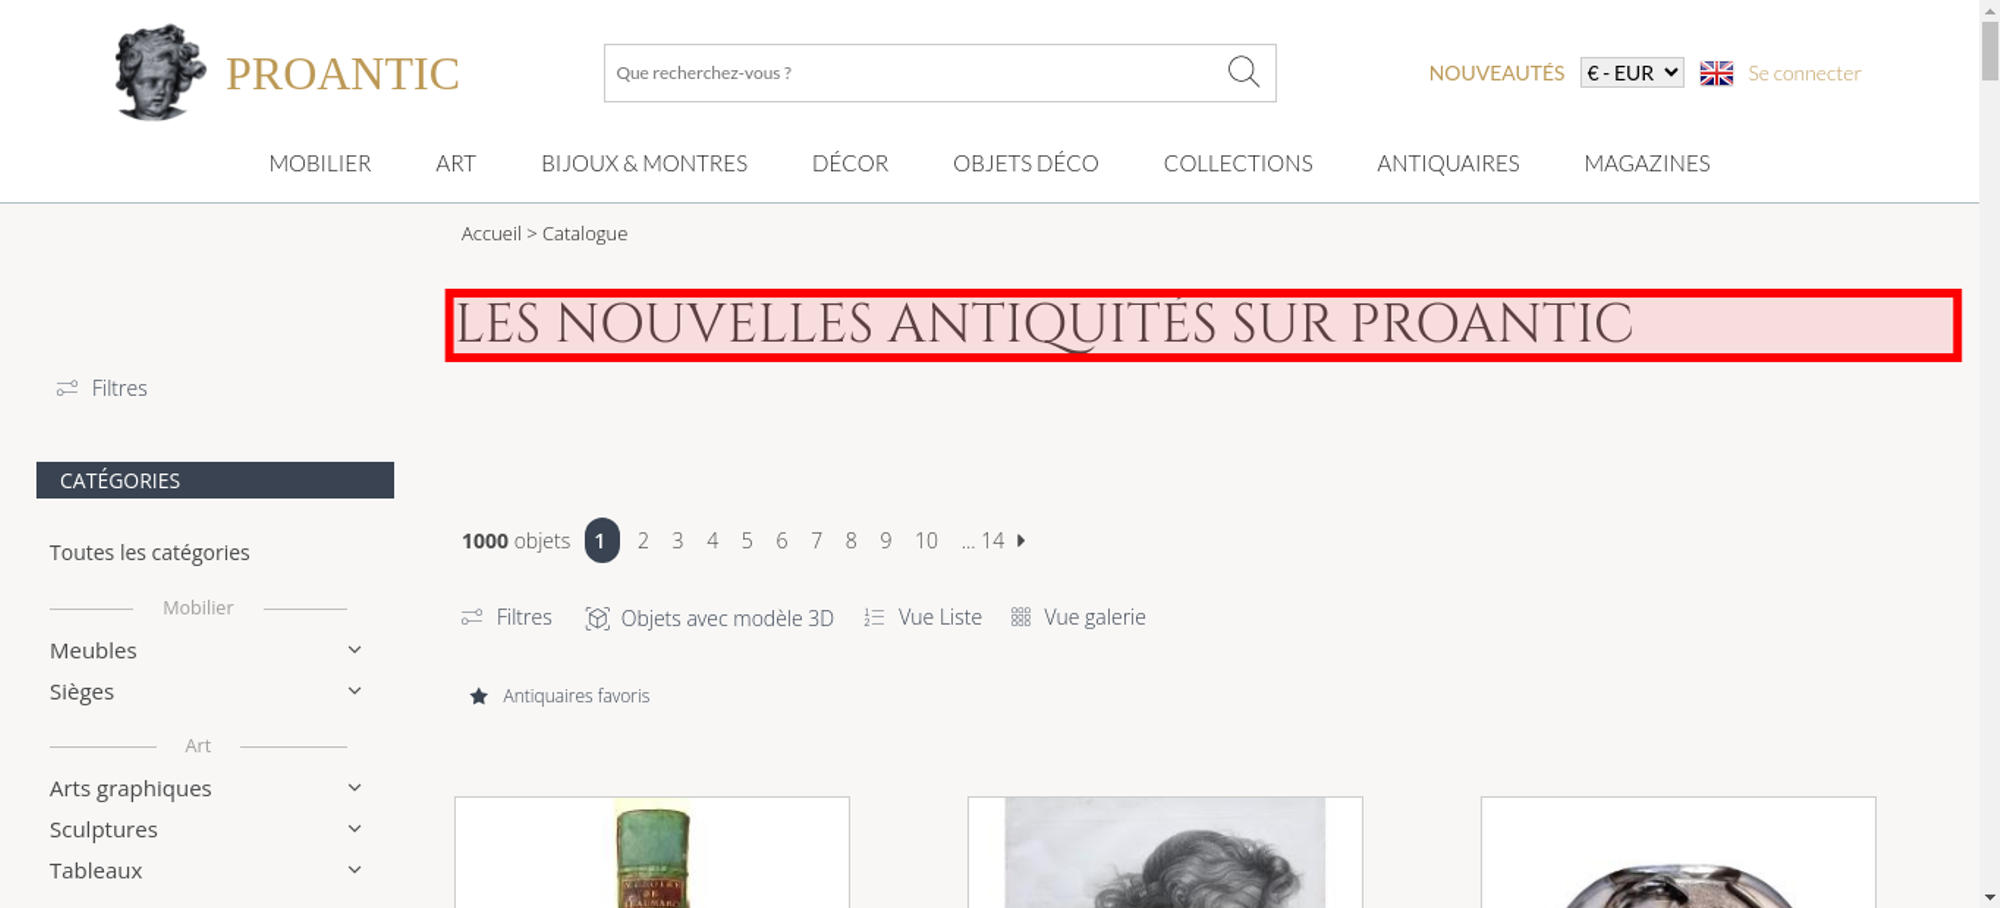Screen dimensions: 2000x908
Task: Switch language via UK flag icon
Action: (x=1716, y=73)
